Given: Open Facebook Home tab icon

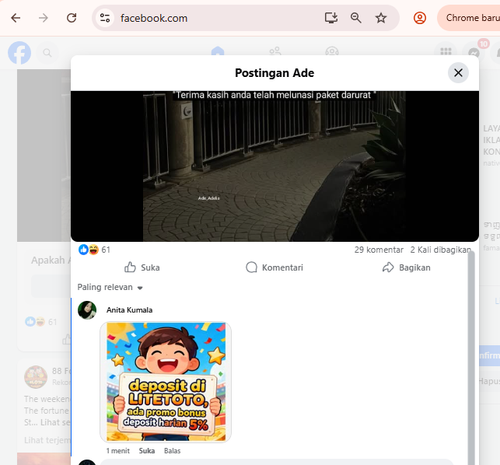Looking at the screenshot, I should tap(218, 51).
